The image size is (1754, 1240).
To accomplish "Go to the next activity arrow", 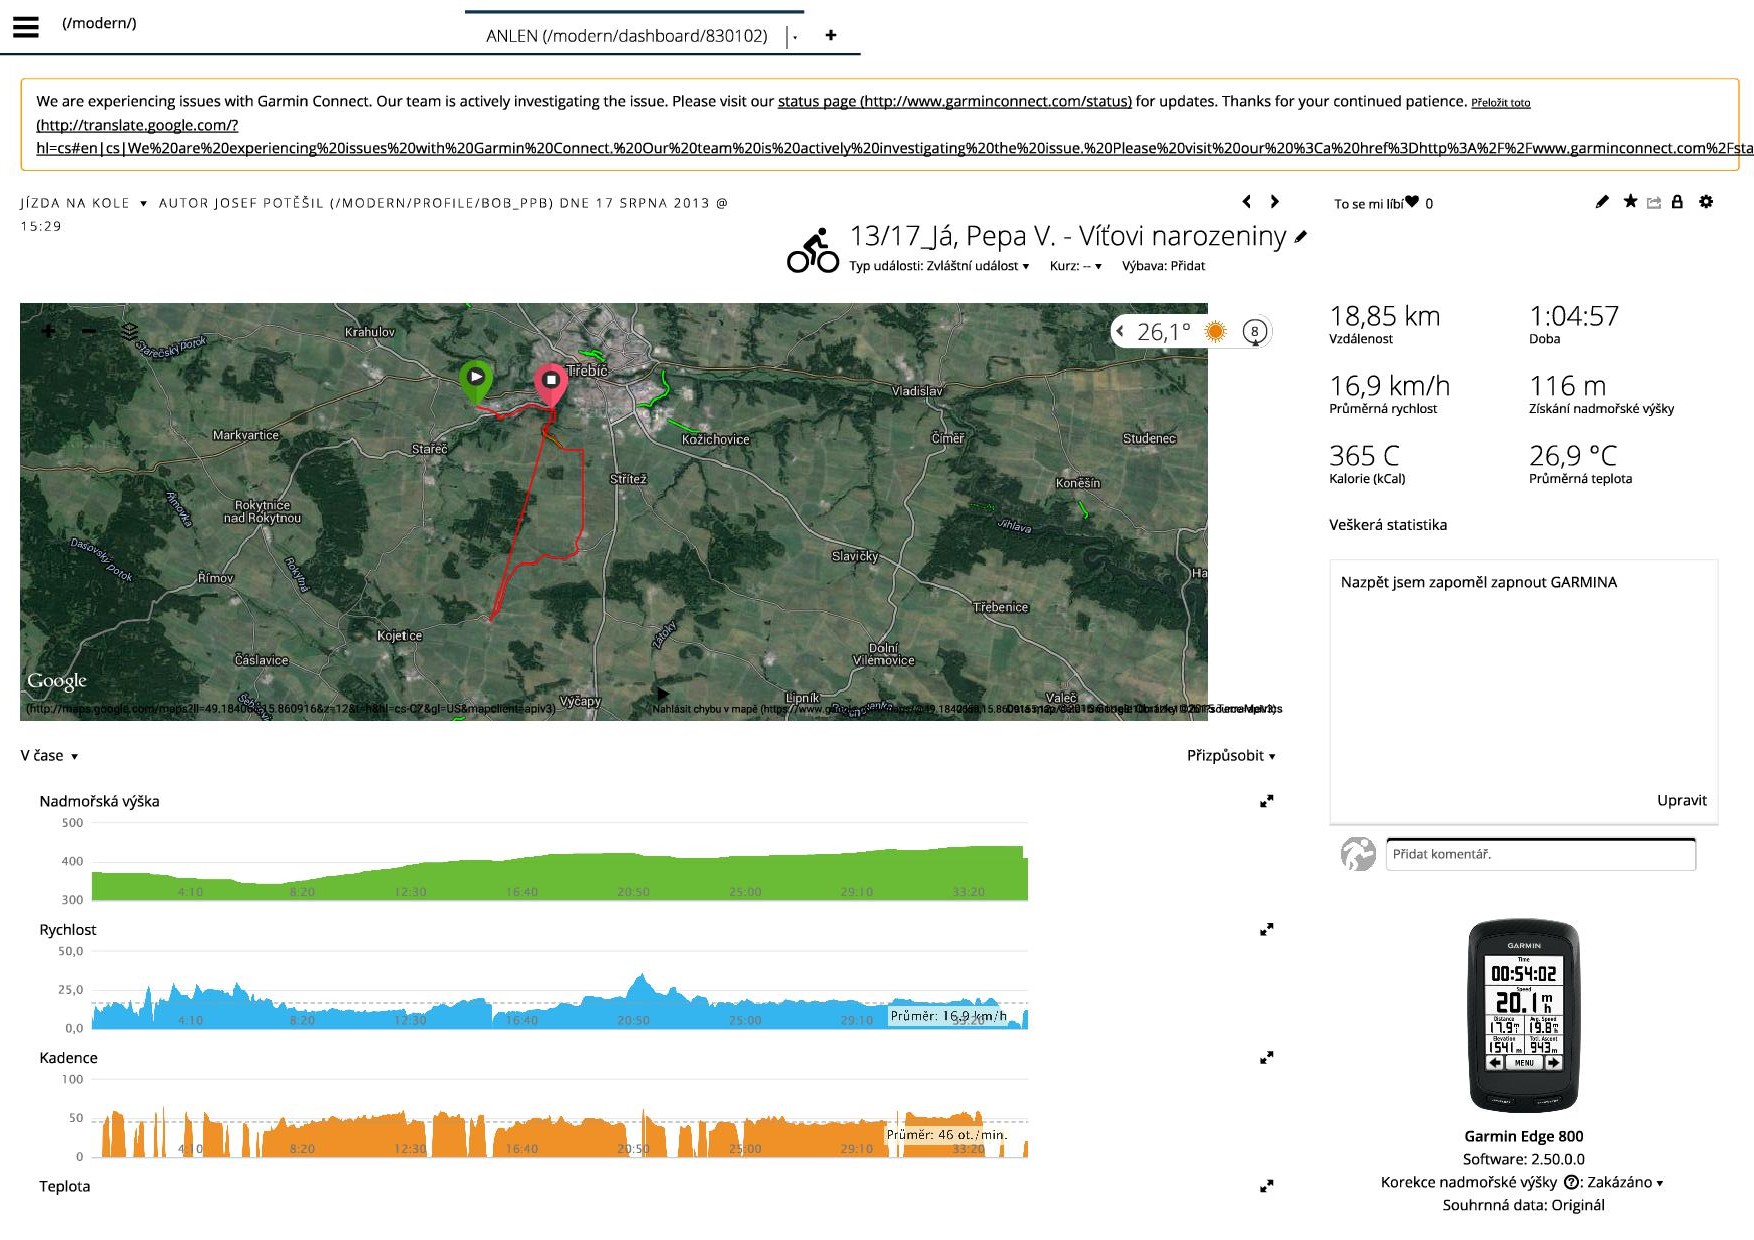I will 1274,202.
